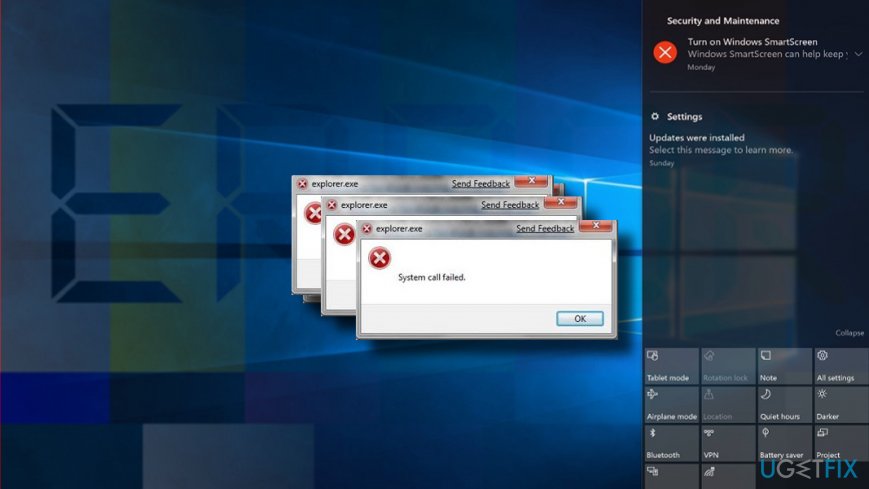Click title bar error icon of rearmost dialog
This screenshot has height=489, width=869.
(x=302, y=184)
